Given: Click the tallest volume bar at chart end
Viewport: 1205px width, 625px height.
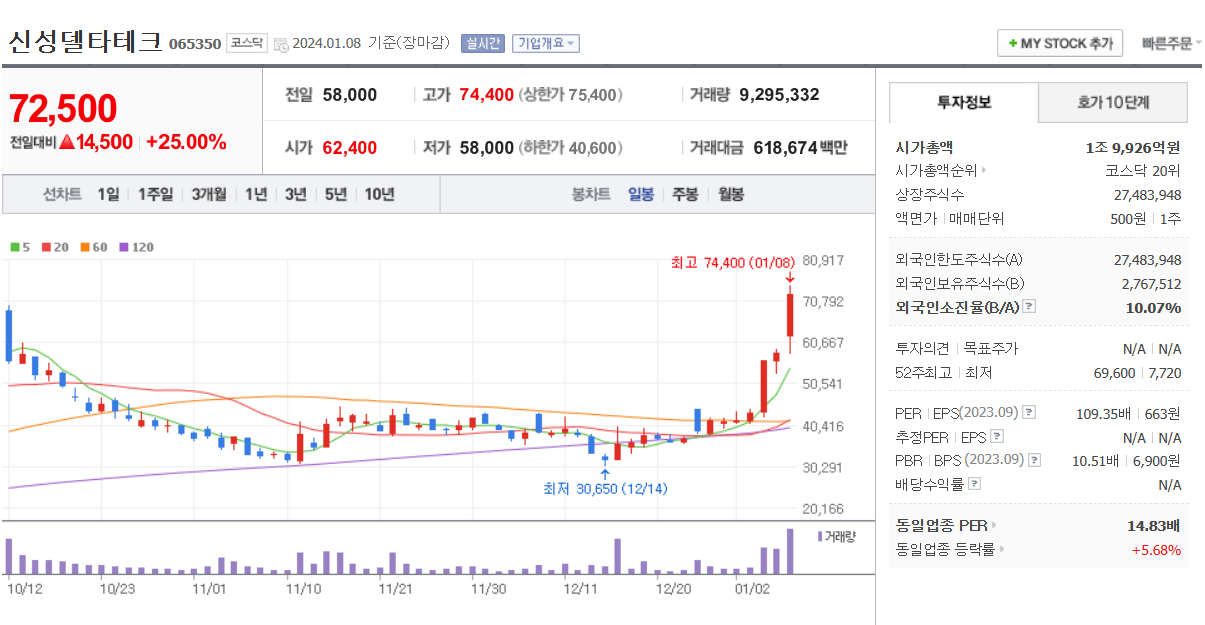Looking at the screenshot, I should (x=790, y=551).
